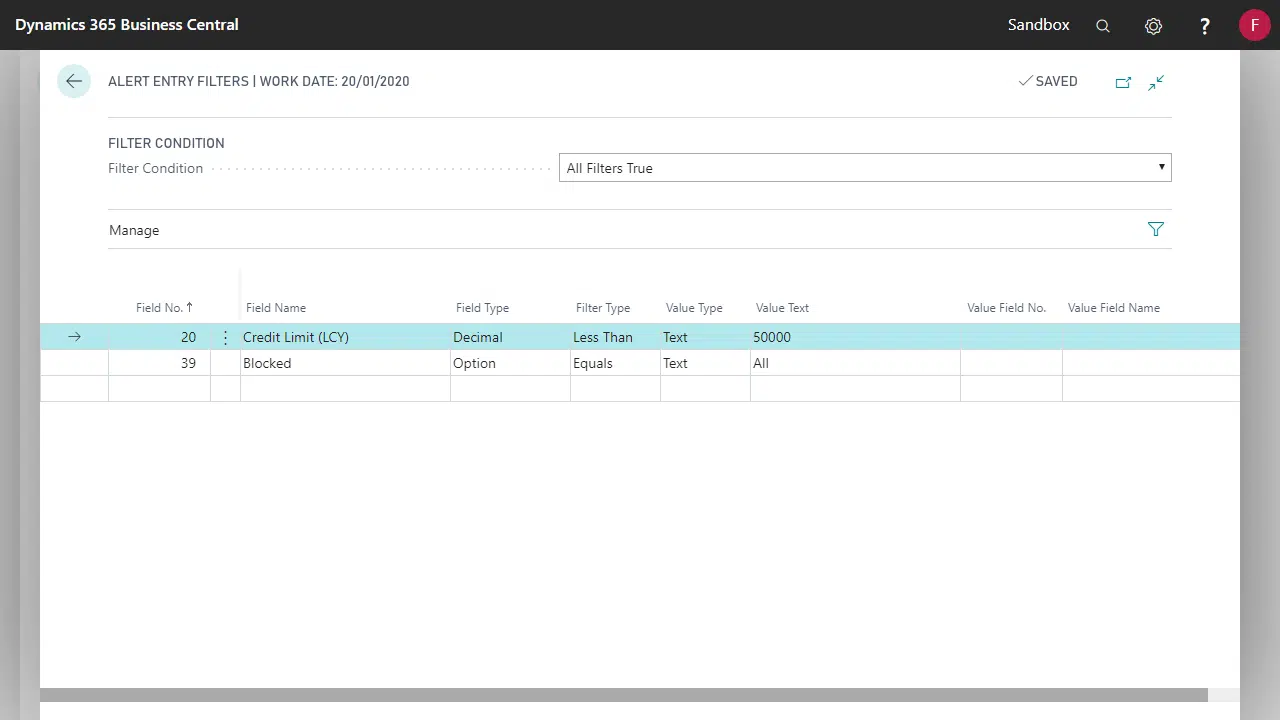This screenshot has width=1280, height=720.
Task: Open the Manage menu
Action: coord(134,230)
